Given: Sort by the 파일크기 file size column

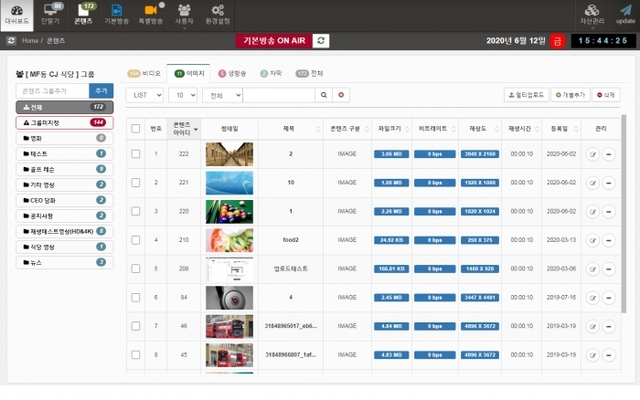Looking at the screenshot, I should pyautogui.click(x=392, y=129).
